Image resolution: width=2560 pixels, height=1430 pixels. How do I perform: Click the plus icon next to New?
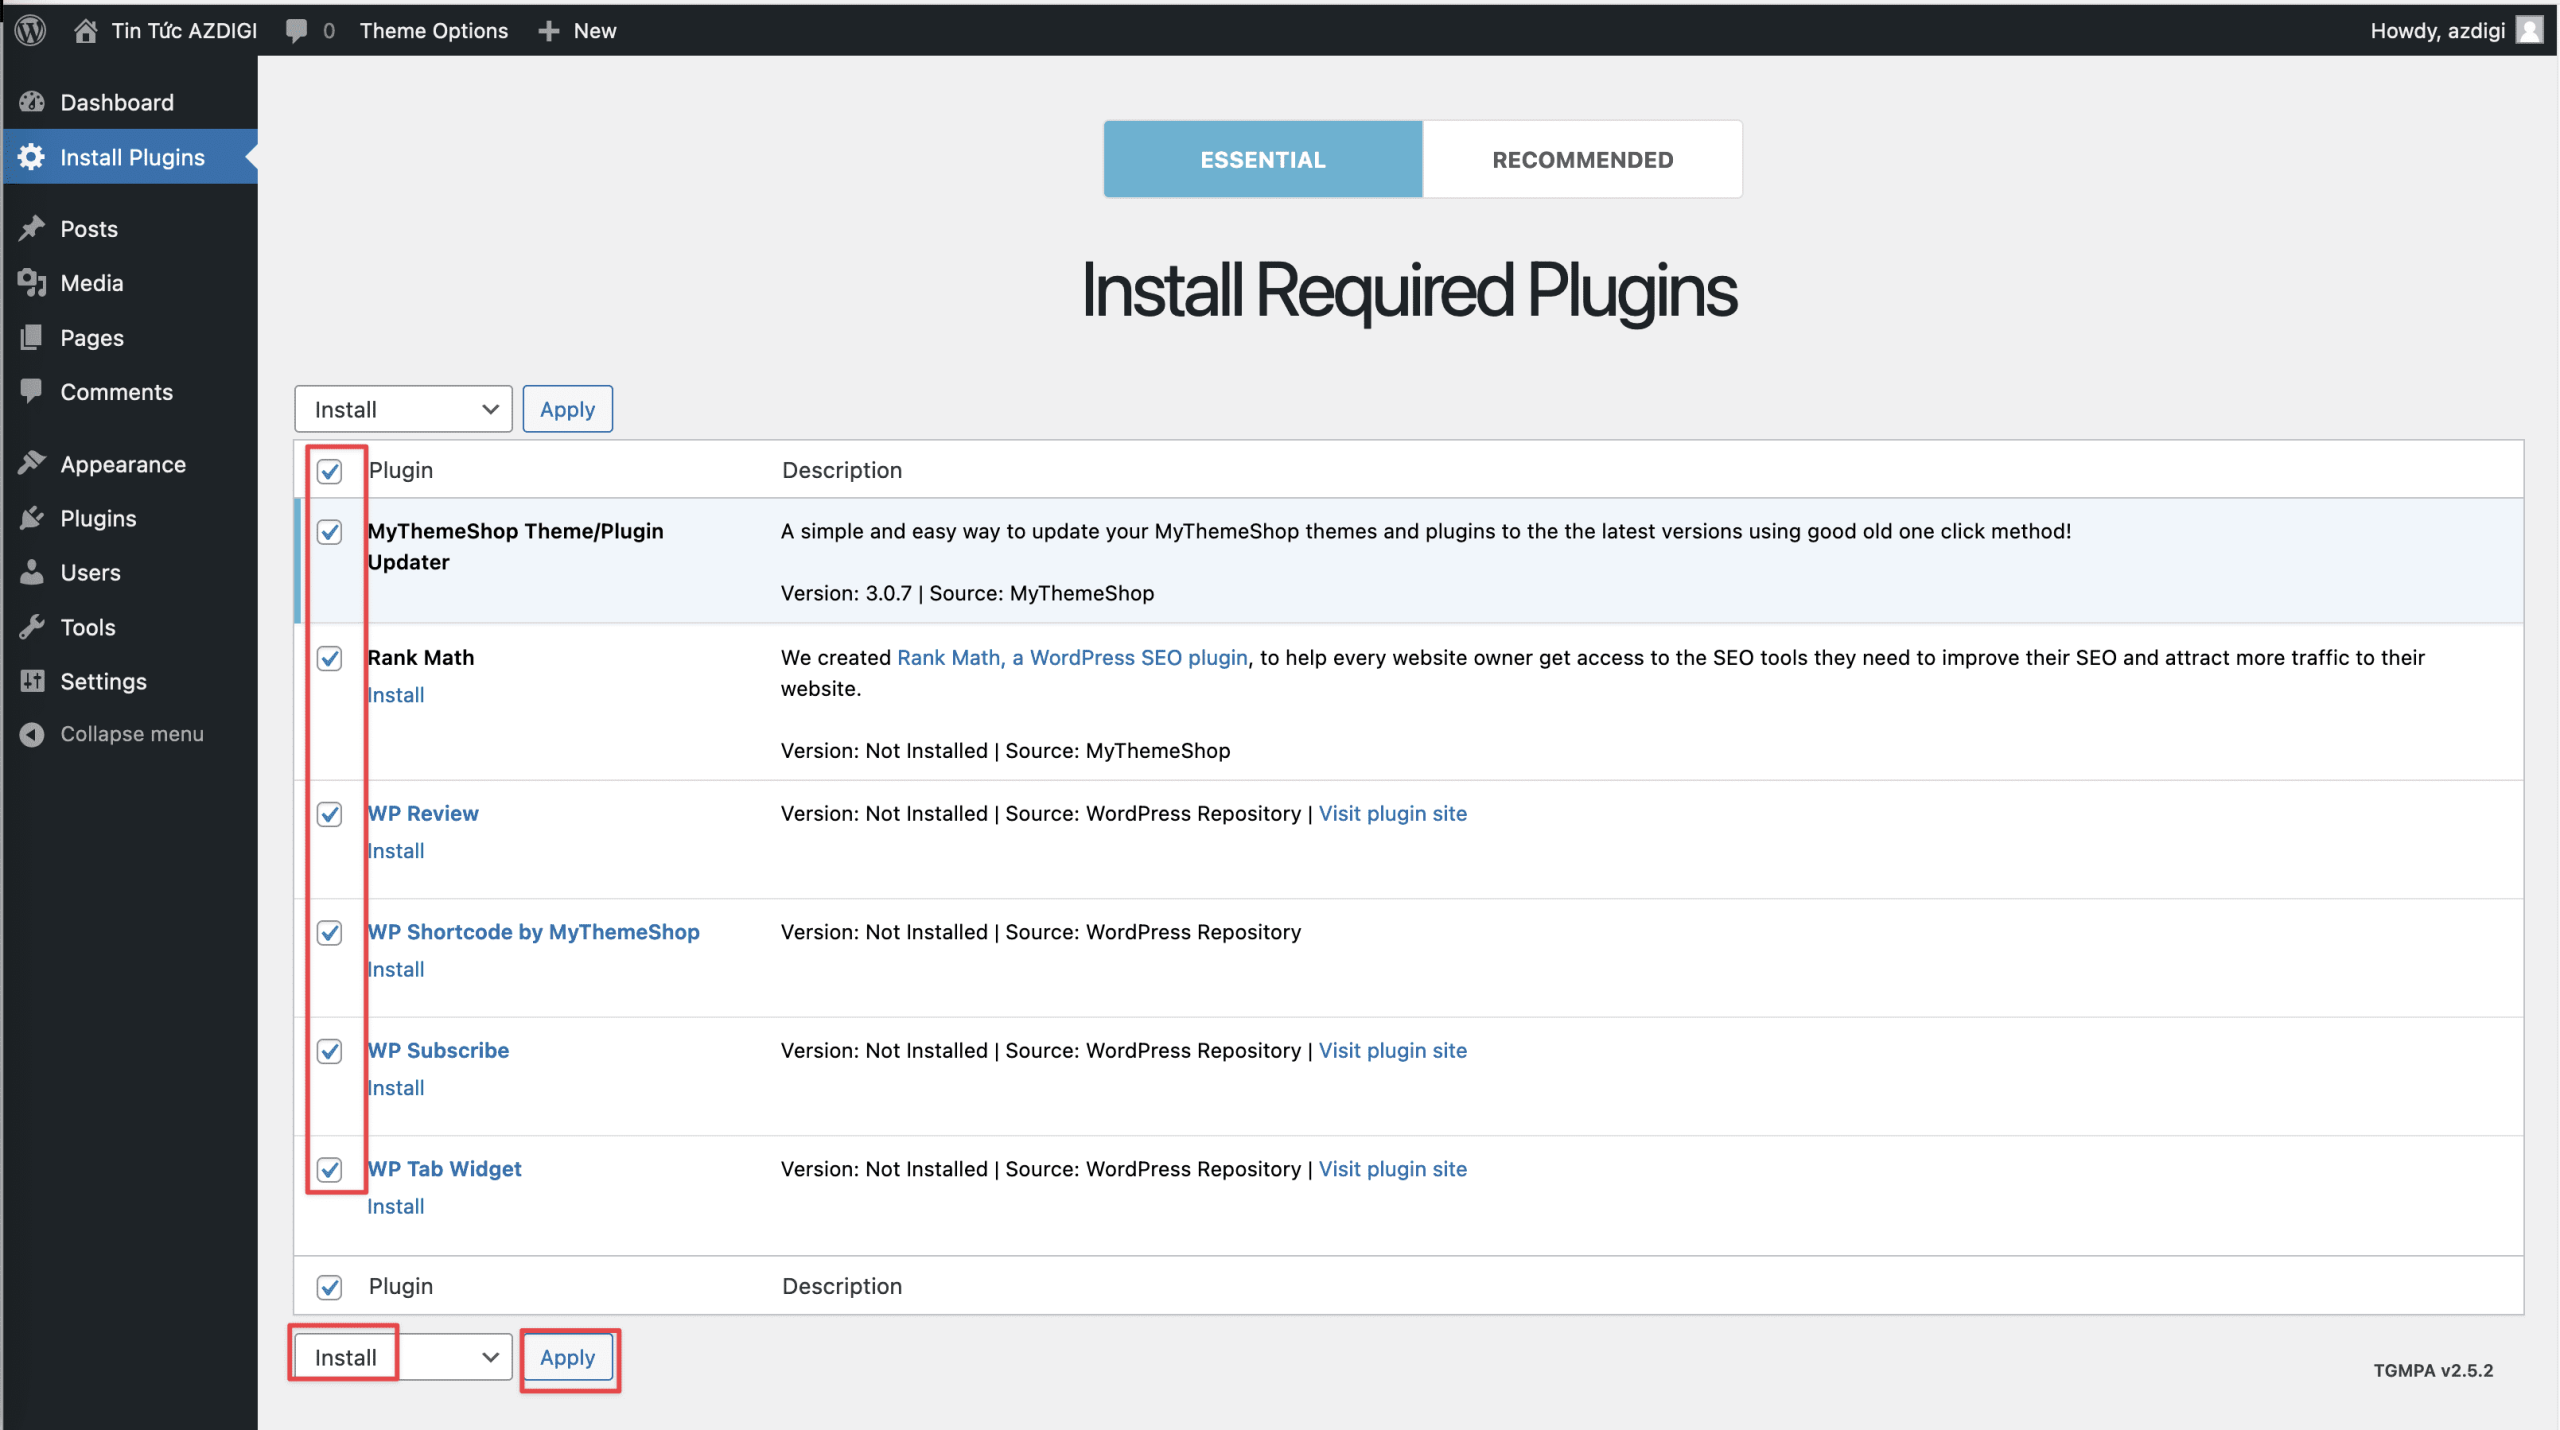coord(548,31)
